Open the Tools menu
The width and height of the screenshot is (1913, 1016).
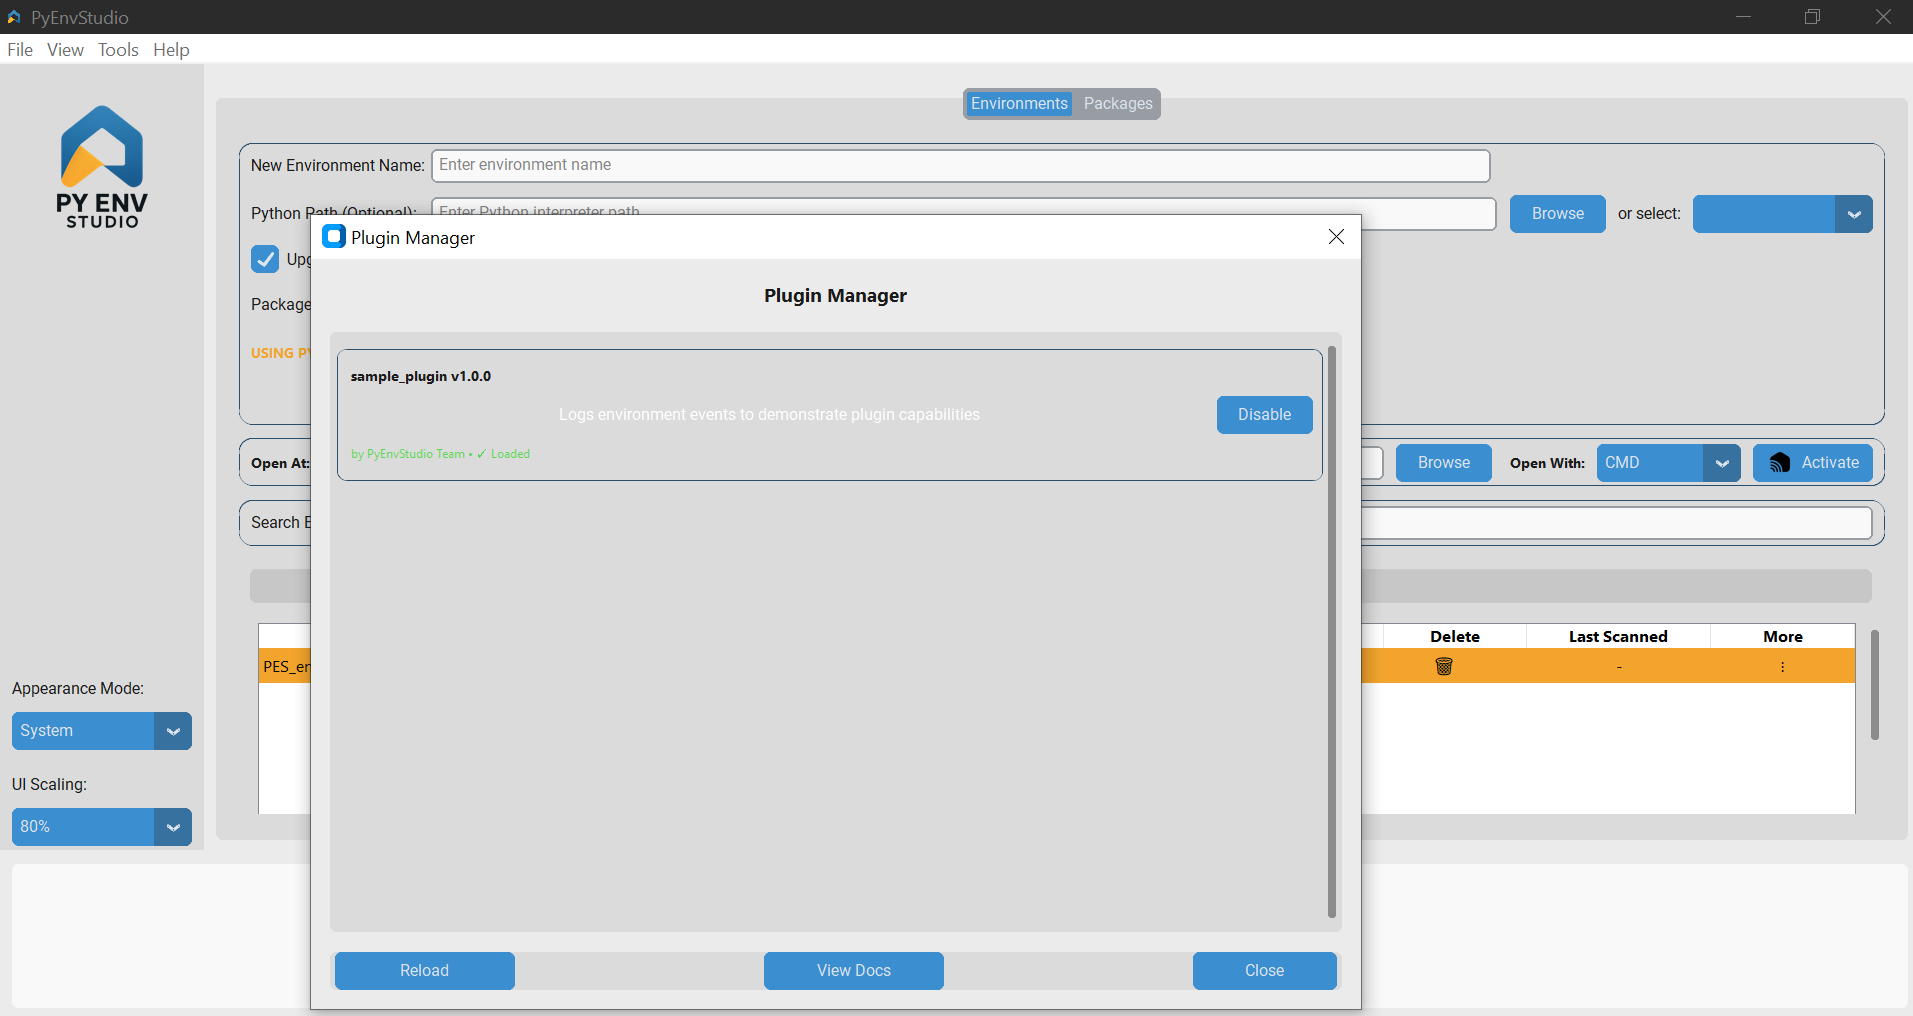(118, 50)
